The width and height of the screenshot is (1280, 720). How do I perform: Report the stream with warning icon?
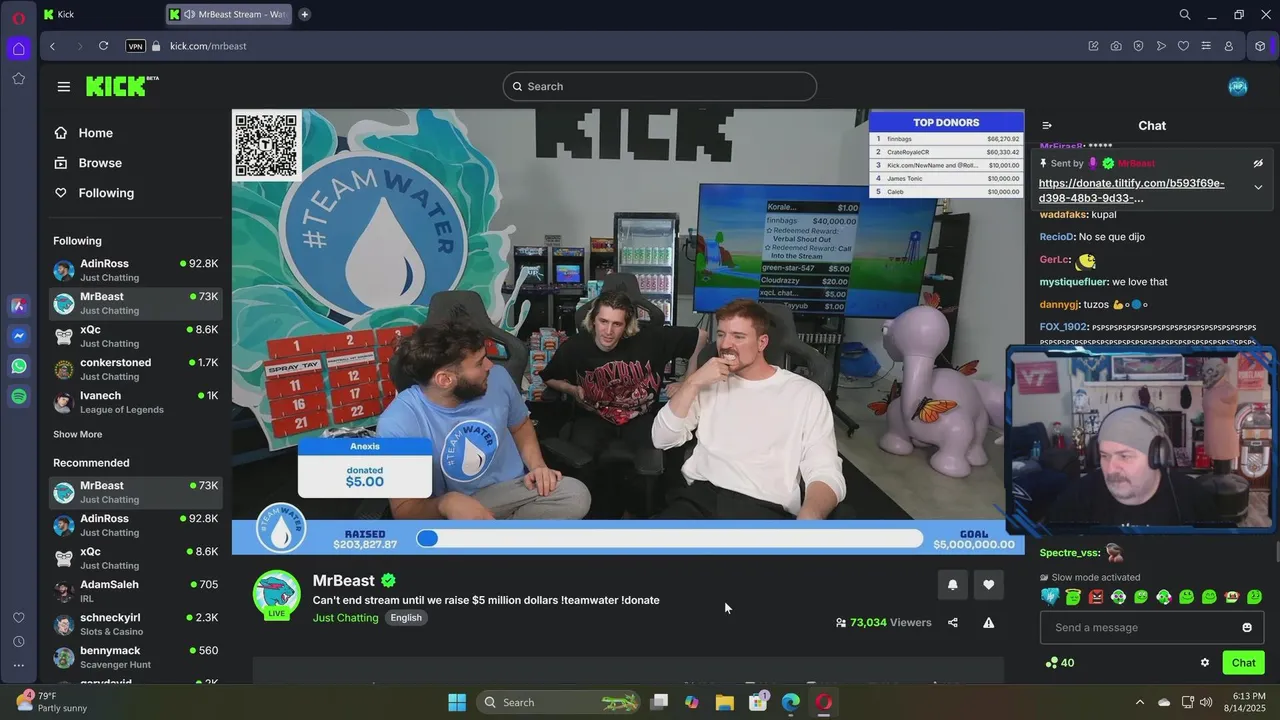[x=989, y=623]
